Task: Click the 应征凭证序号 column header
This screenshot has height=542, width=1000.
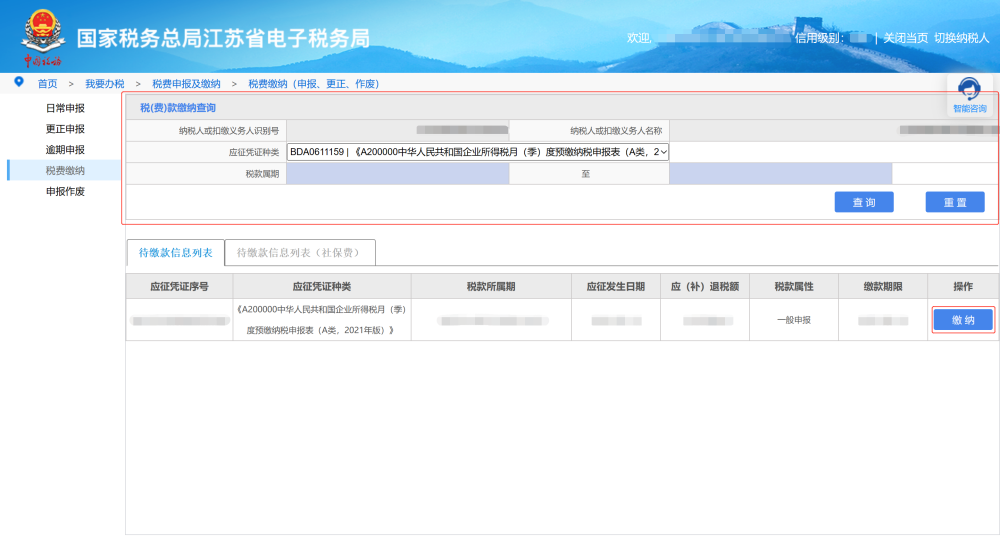Action: pyautogui.click(x=179, y=286)
